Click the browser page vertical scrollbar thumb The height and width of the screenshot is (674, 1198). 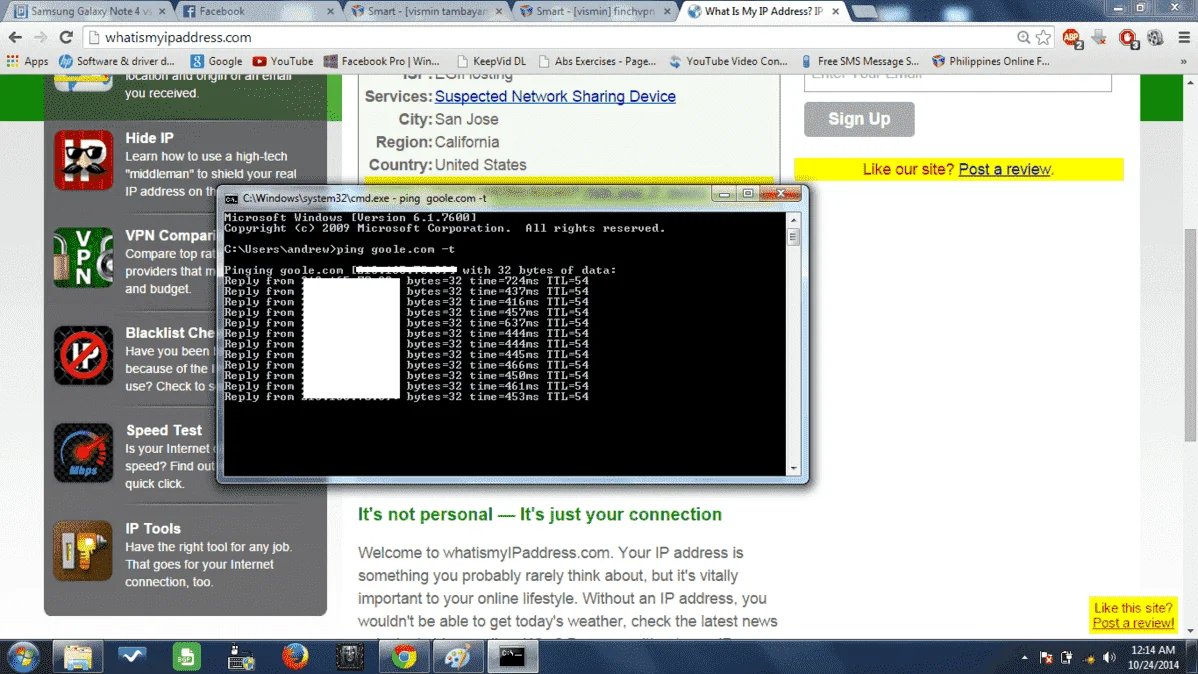click(1190, 335)
